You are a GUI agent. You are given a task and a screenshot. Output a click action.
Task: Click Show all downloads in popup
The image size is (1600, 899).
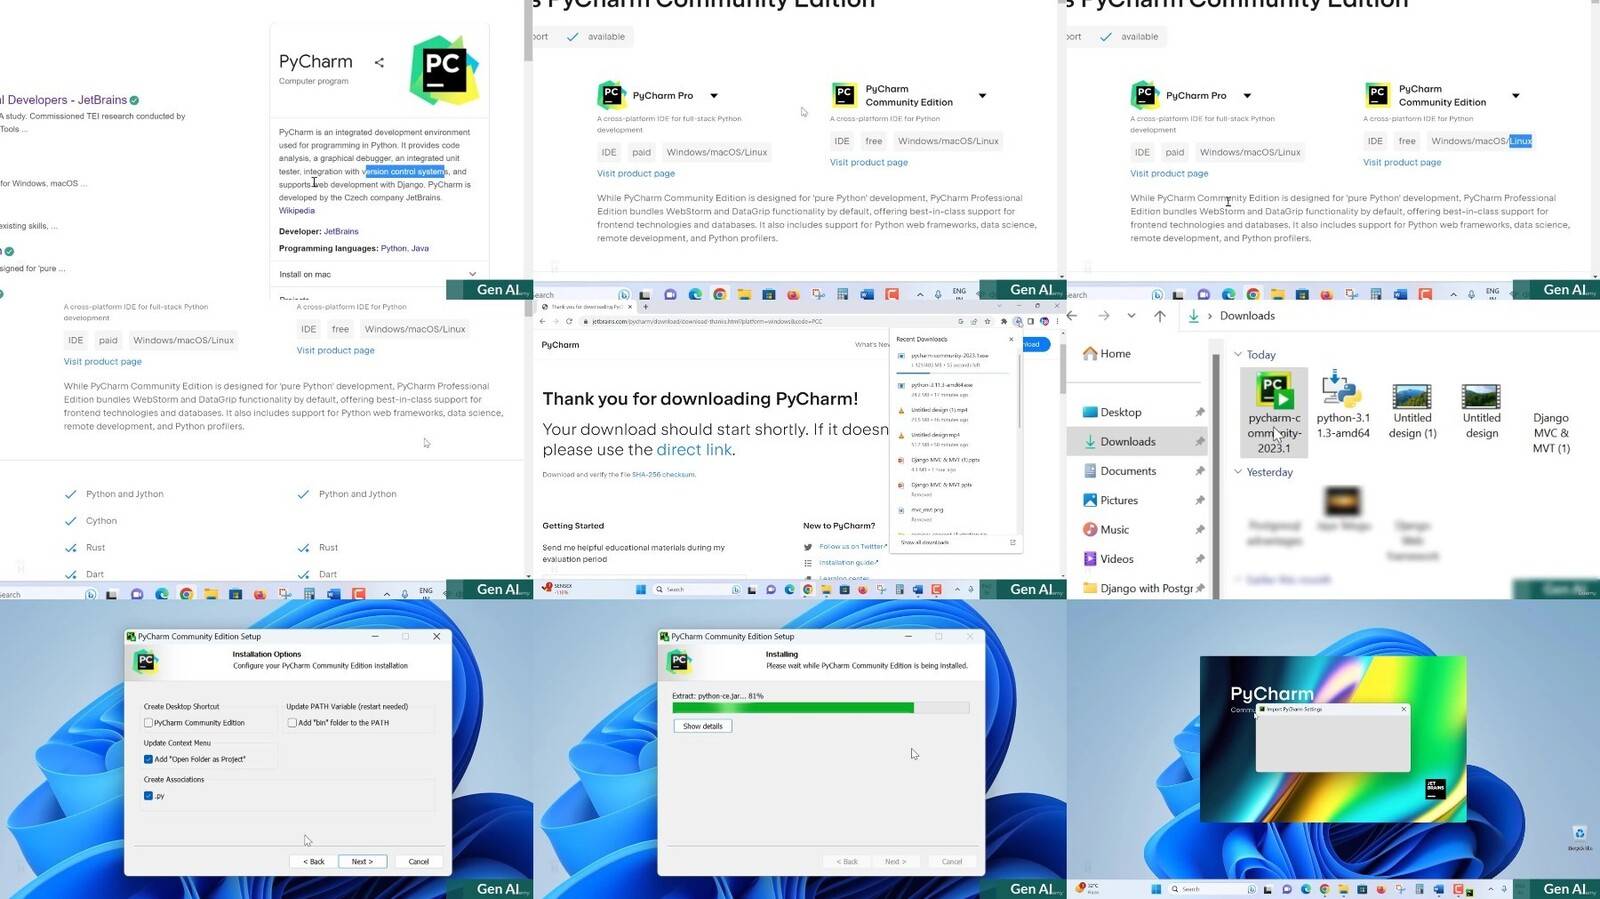coord(925,542)
